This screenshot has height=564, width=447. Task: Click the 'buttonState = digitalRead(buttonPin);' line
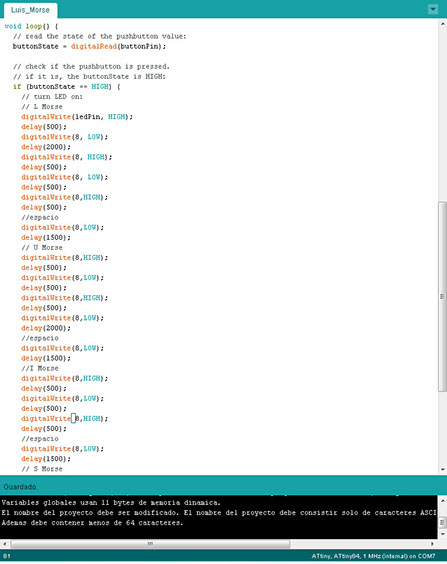tap(89, 46)
